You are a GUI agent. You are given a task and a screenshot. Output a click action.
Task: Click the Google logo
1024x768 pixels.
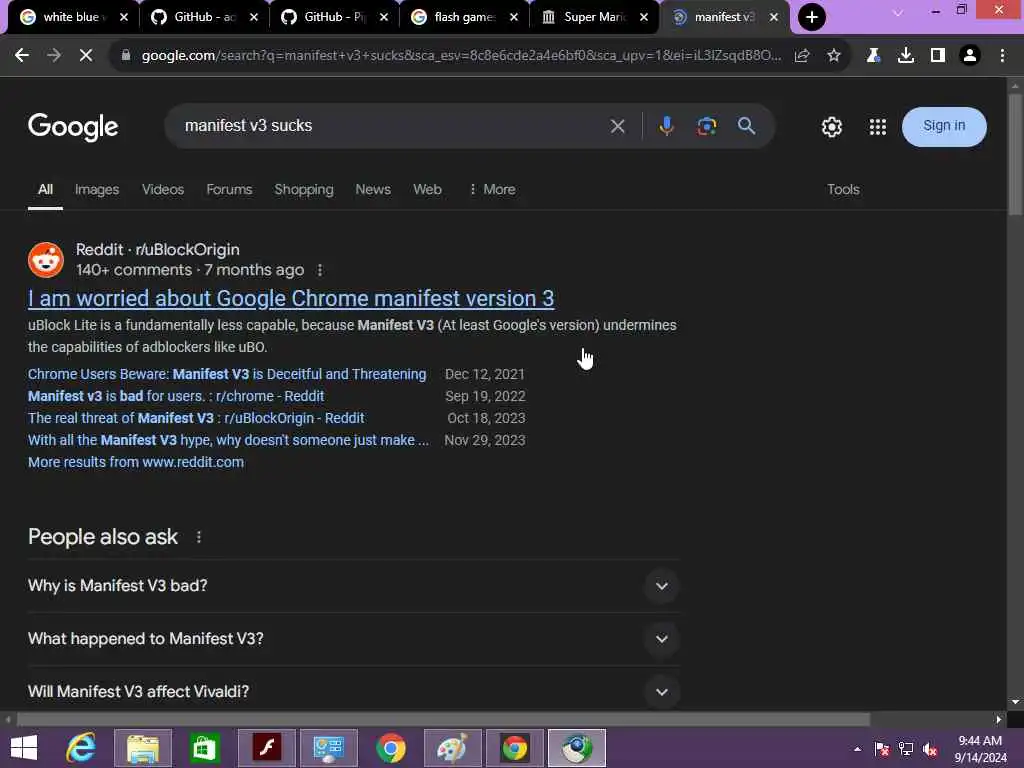point(73,127)
